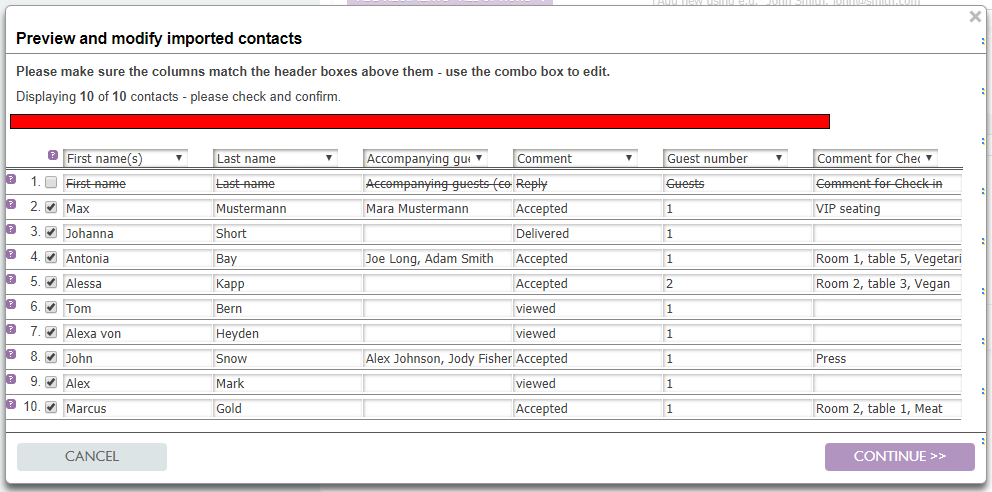Image resolution: width=992 pixels, height=492 pixels.
Task: Close the import preview dialog with X
Action: (x=975, y=17)
